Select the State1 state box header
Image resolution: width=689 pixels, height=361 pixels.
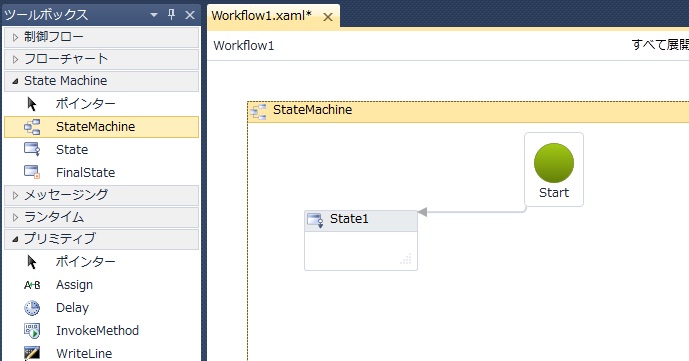click(x=361, y=221)
